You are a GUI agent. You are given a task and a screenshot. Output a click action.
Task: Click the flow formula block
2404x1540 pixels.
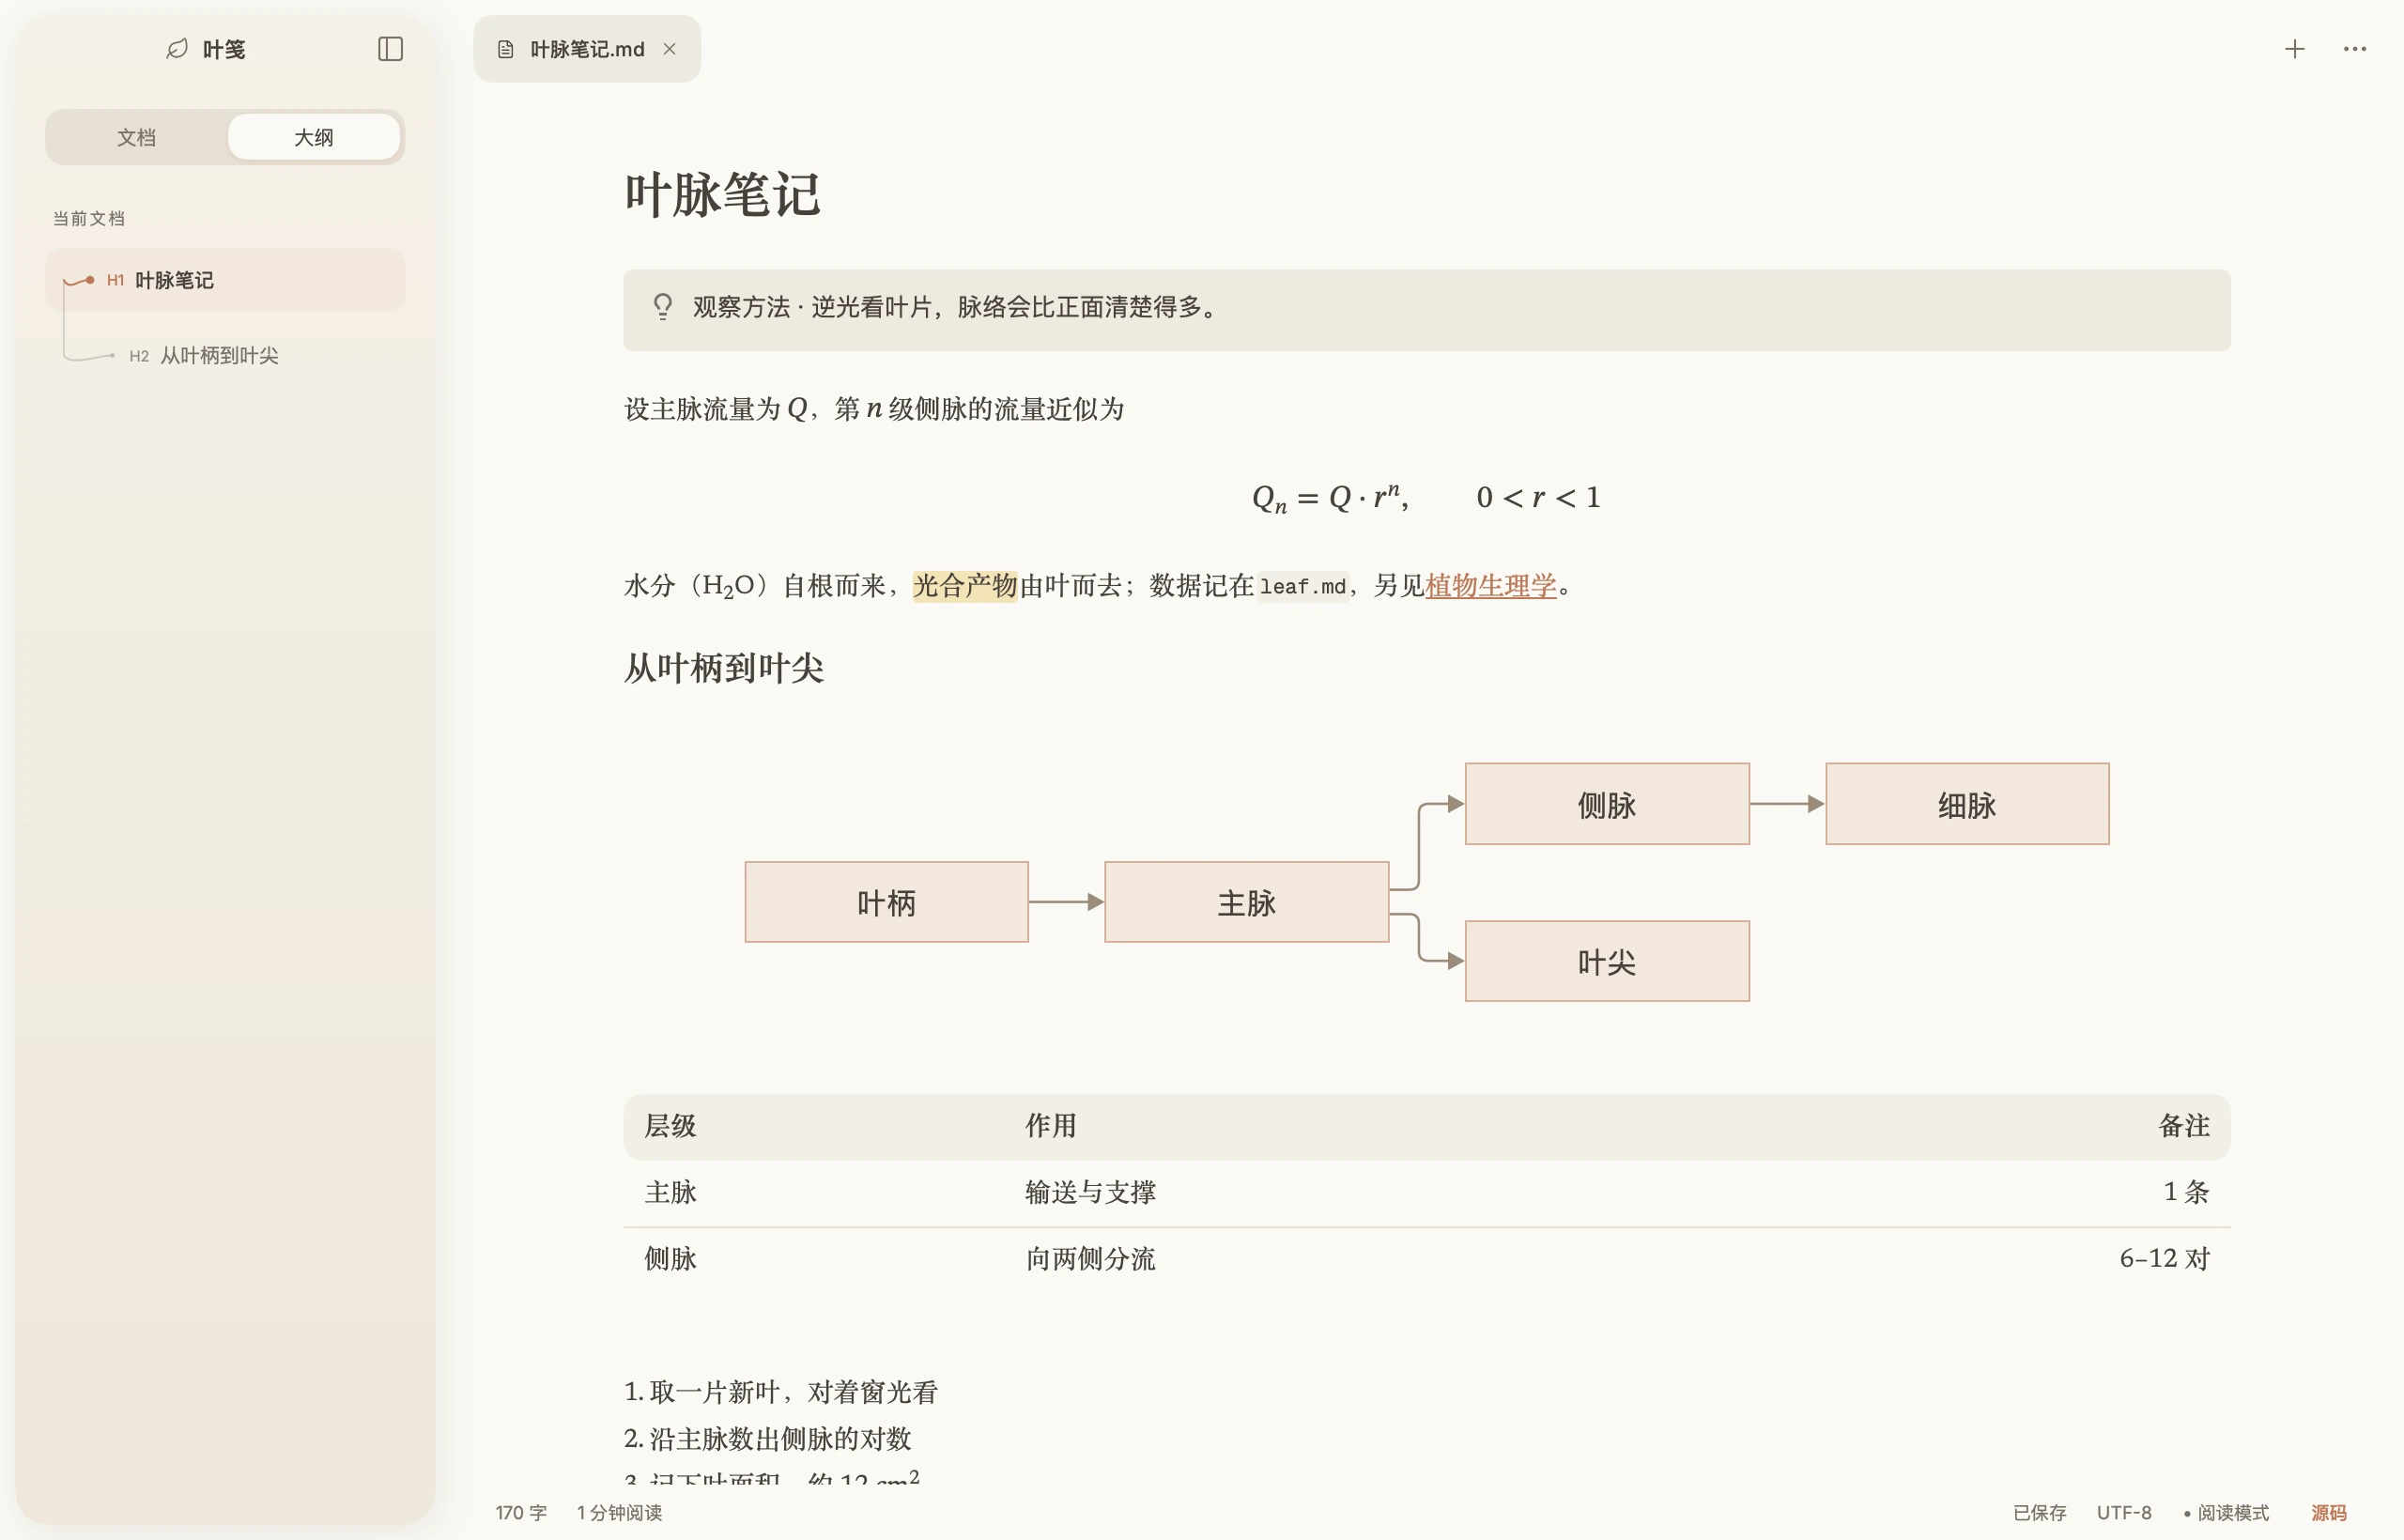(1426, 497)
